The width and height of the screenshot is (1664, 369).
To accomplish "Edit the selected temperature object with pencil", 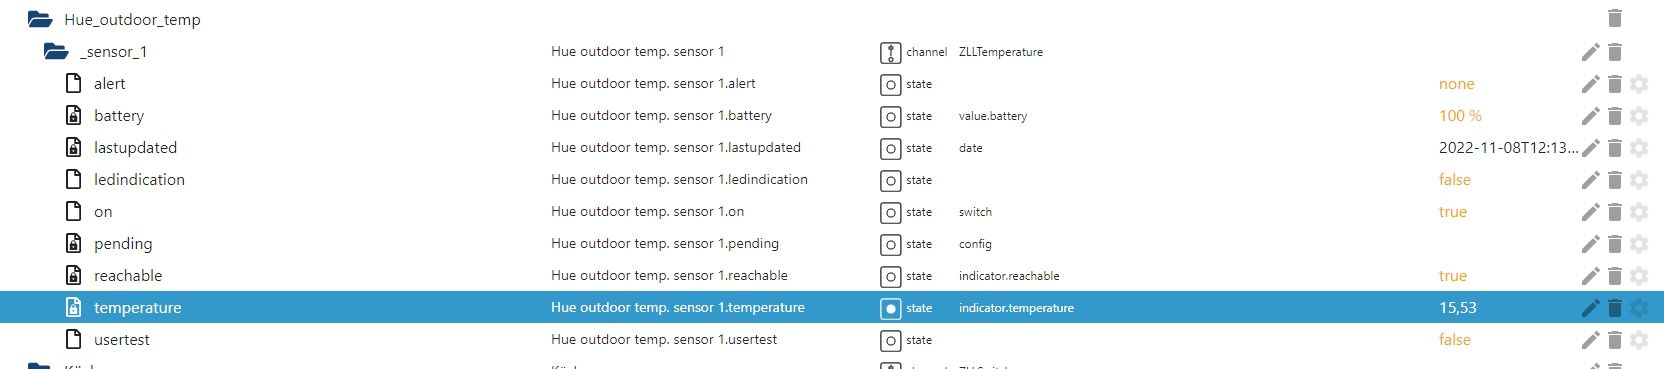I will [x=1590, y=308].
